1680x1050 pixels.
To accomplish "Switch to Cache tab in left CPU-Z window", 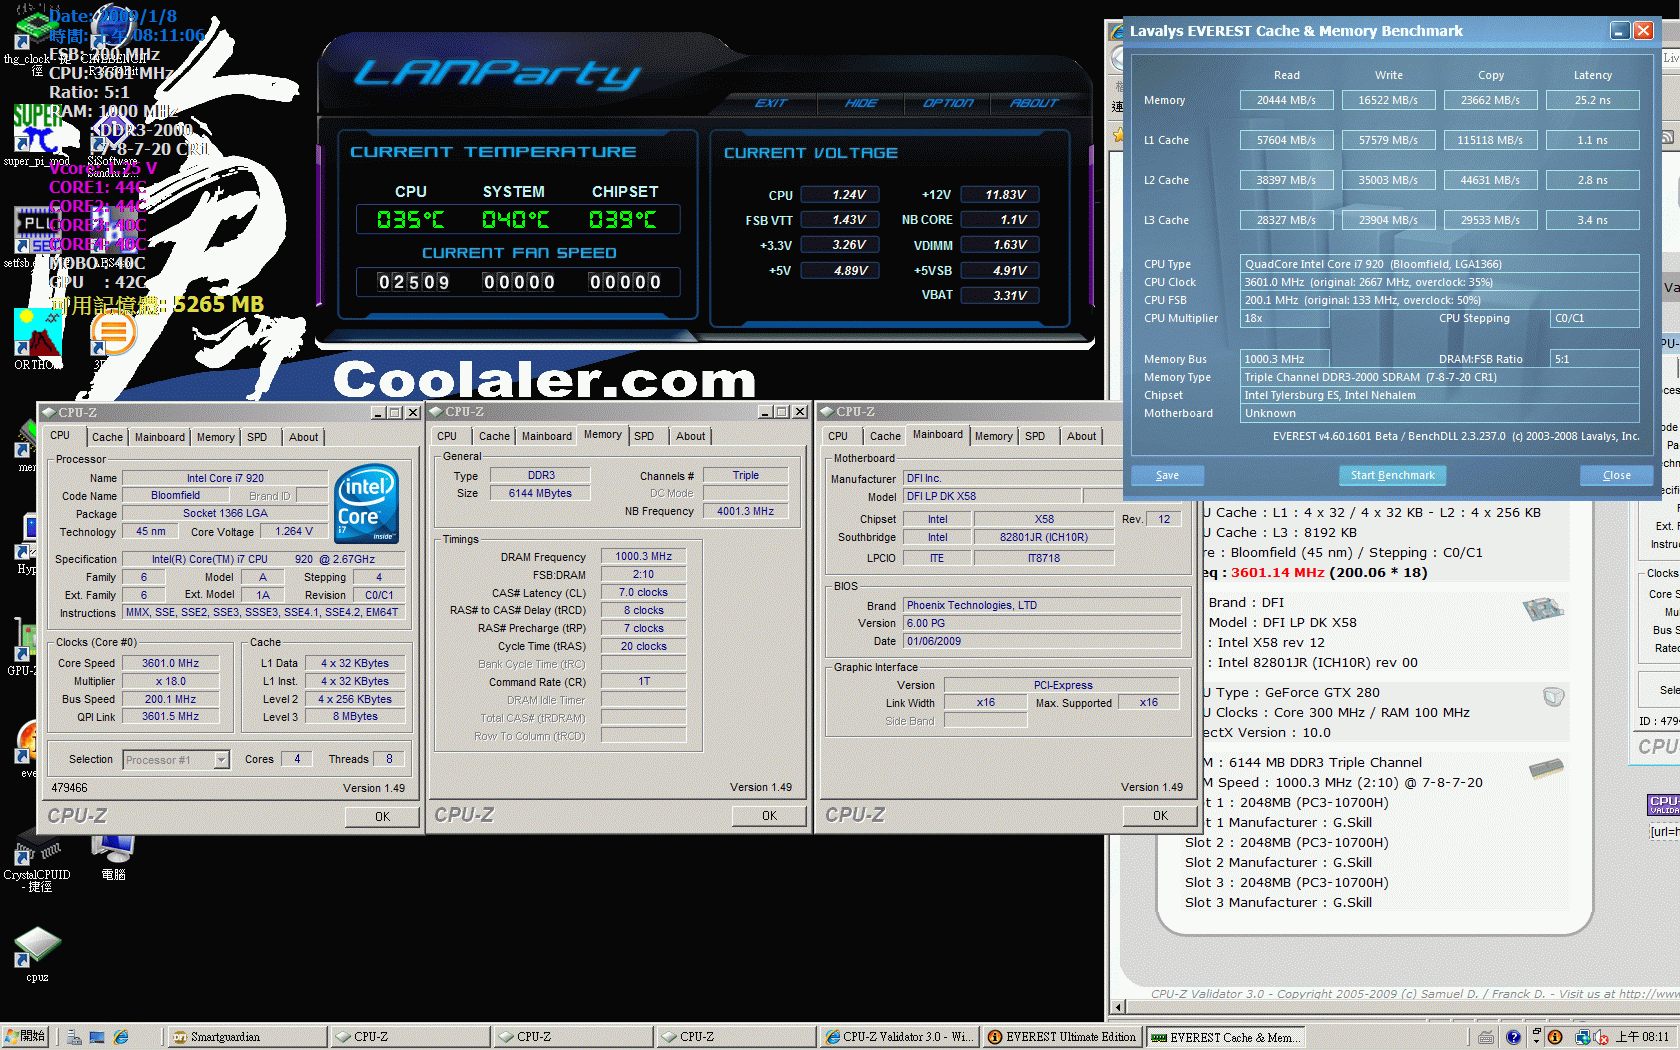I will [107, 437].
